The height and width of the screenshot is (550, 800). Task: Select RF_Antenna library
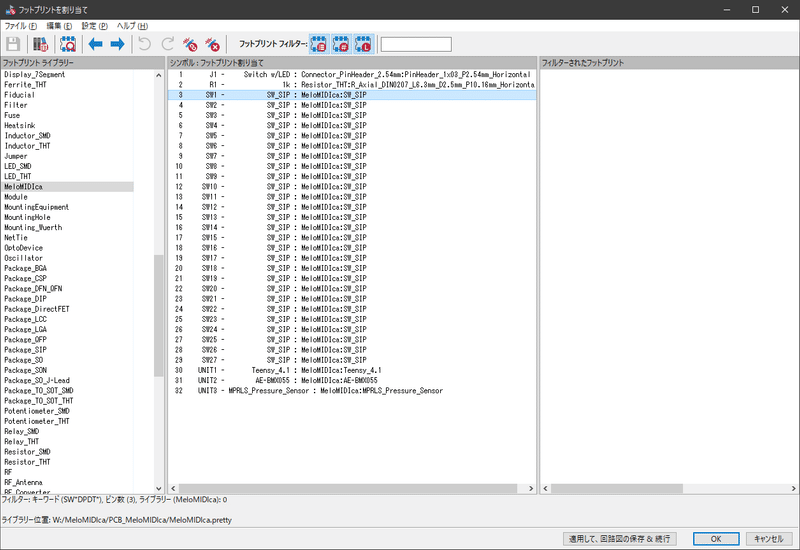(23, 483)
